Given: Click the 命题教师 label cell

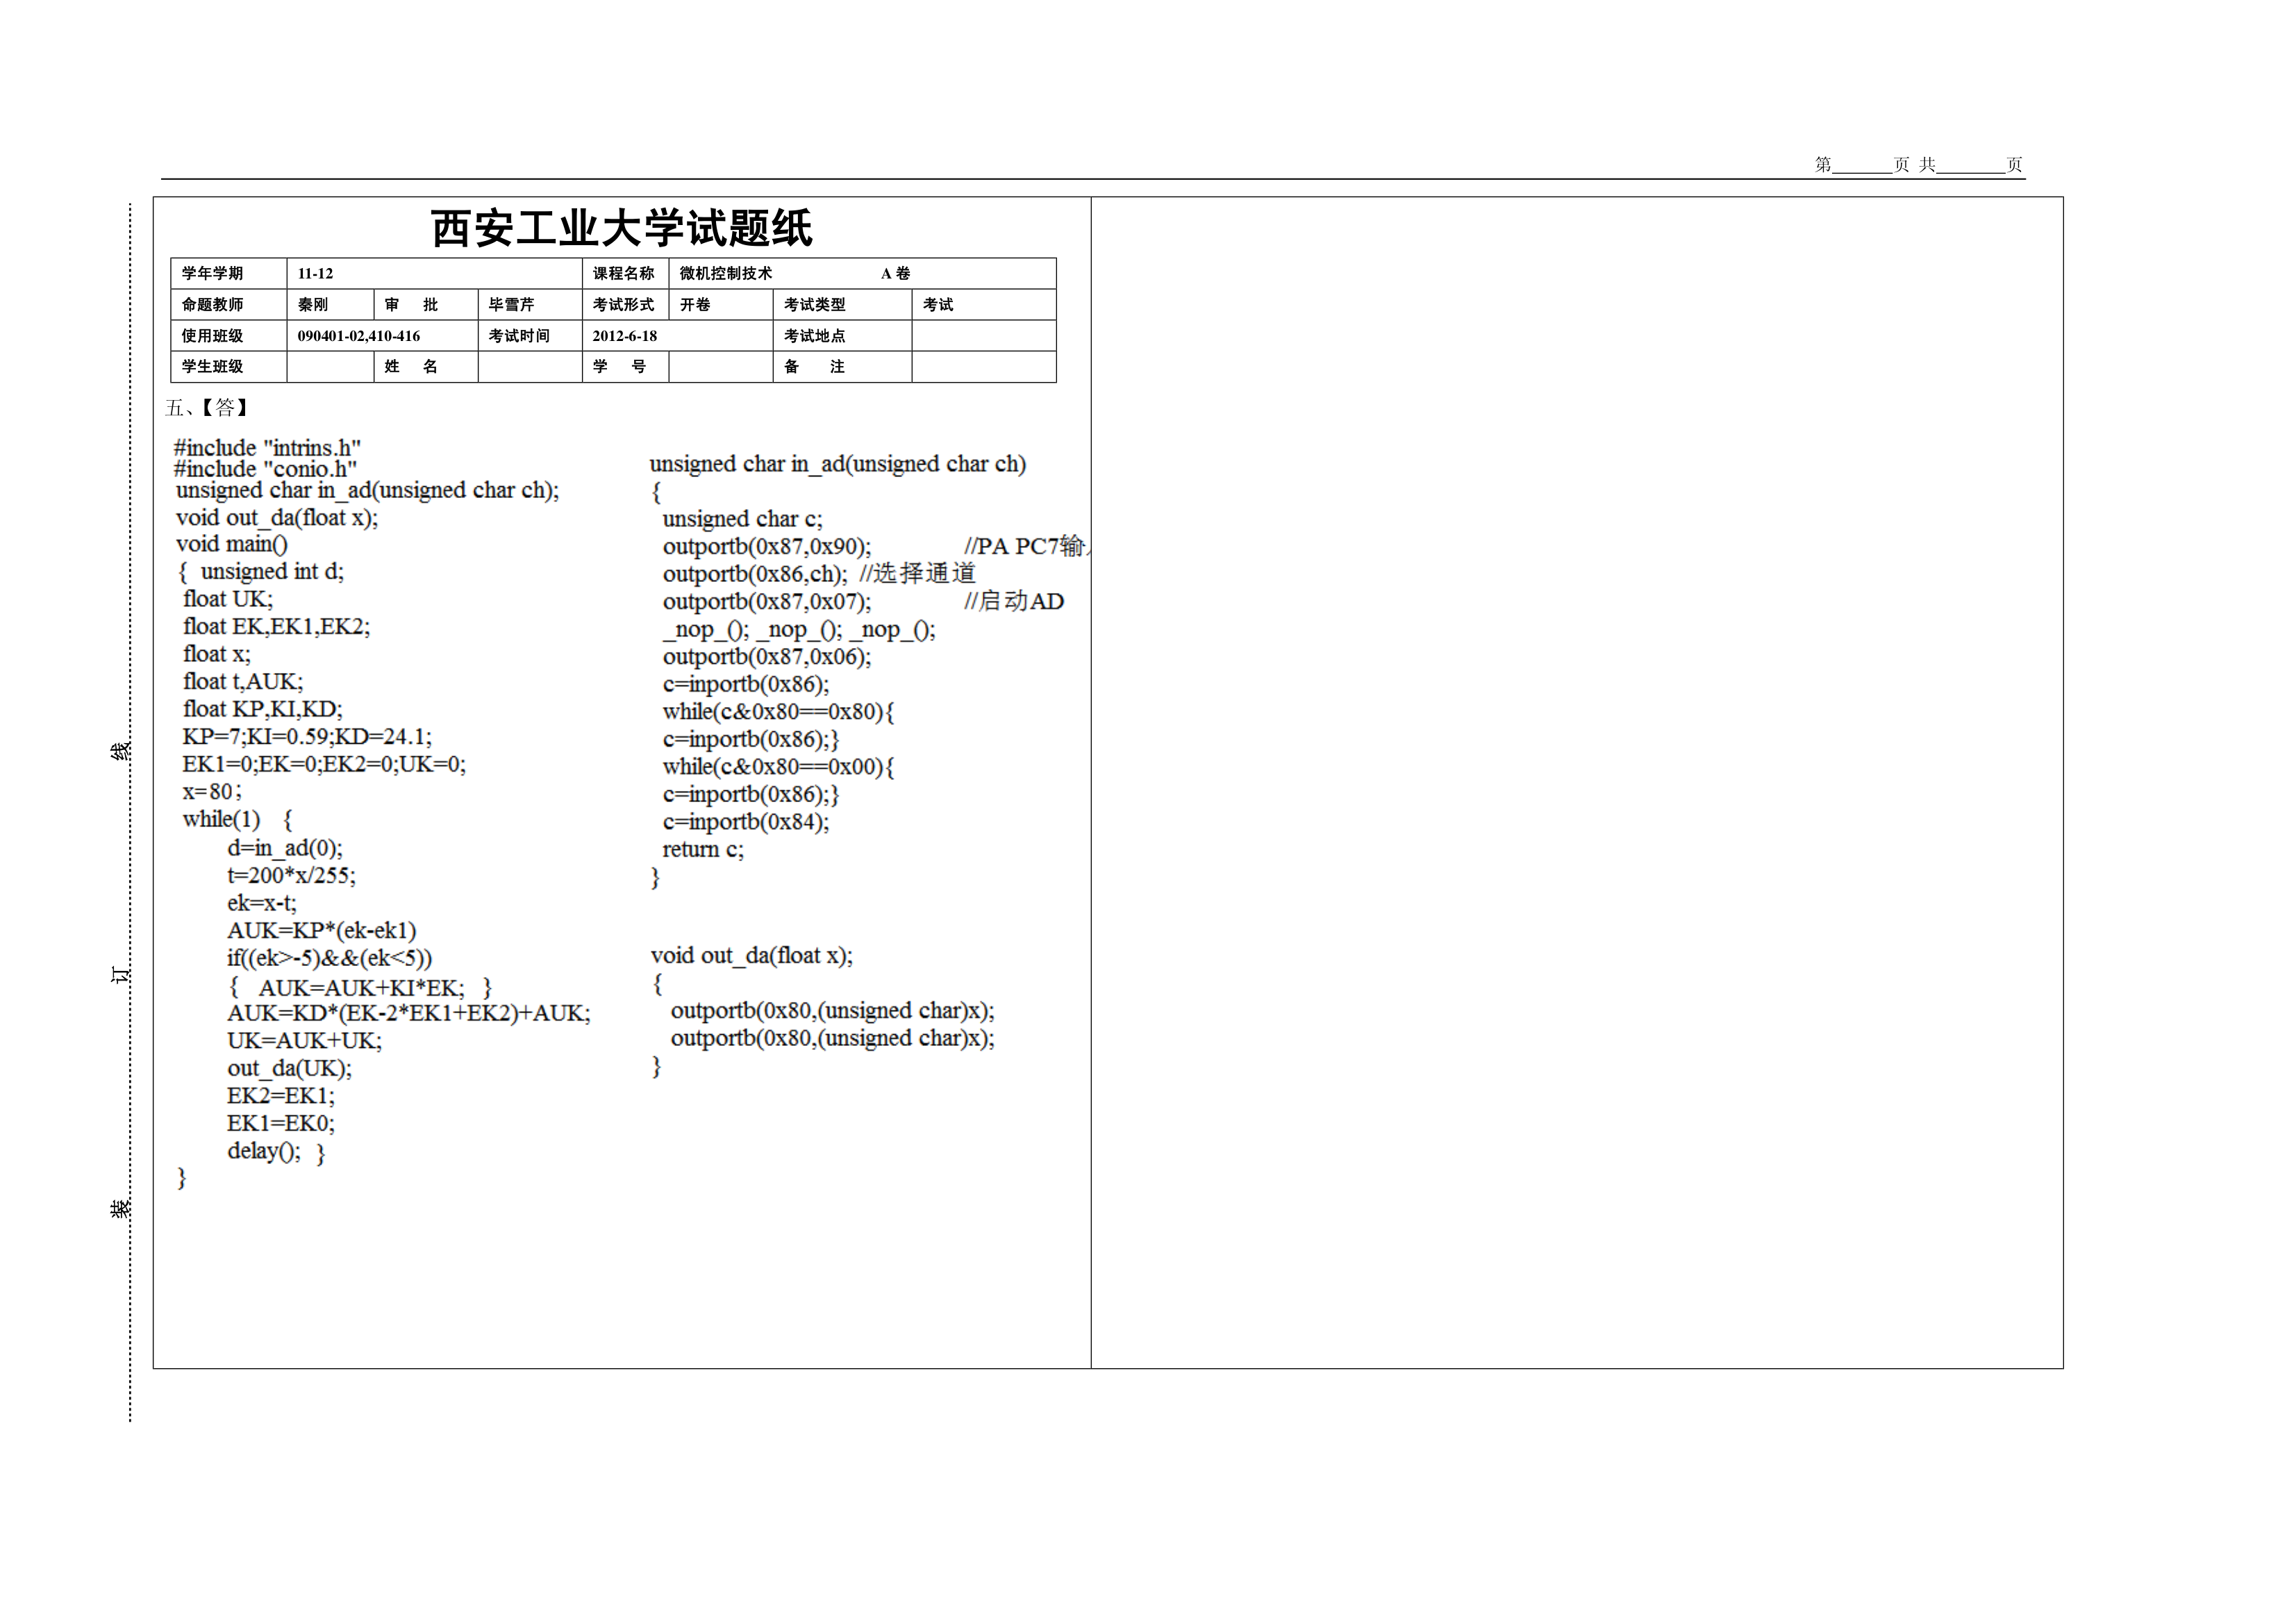Looking at the screenshot, I should (229, 304).
